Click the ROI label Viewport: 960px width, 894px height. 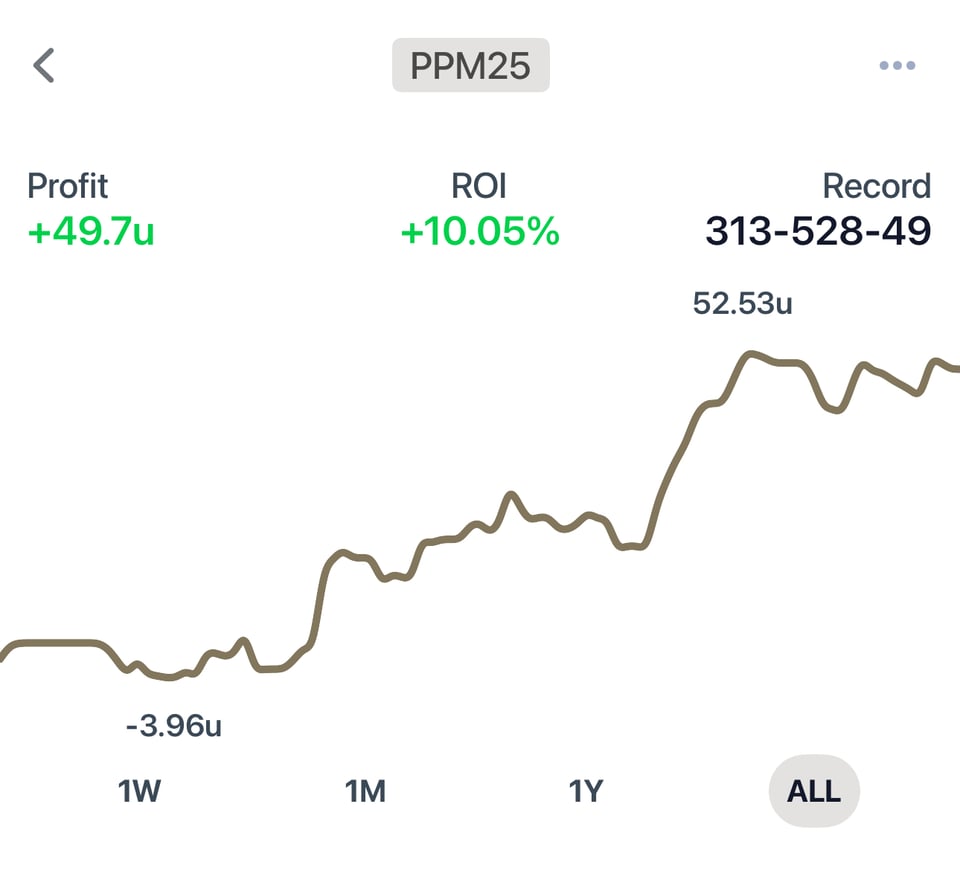point(479,186)
